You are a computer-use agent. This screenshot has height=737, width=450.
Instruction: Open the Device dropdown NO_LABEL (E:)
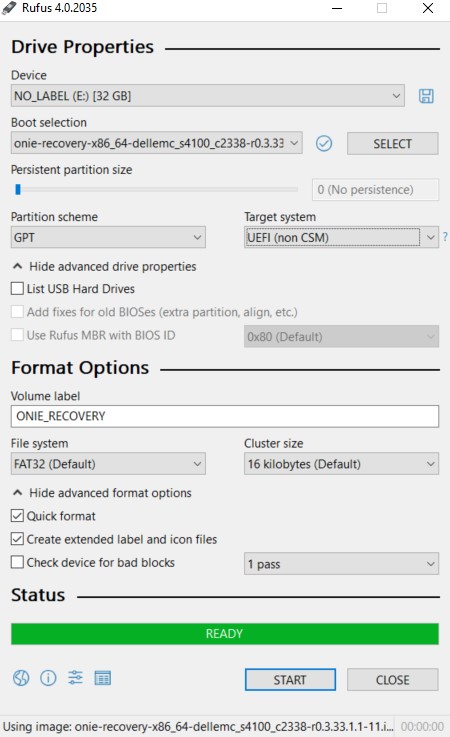[x=207, y=96]
